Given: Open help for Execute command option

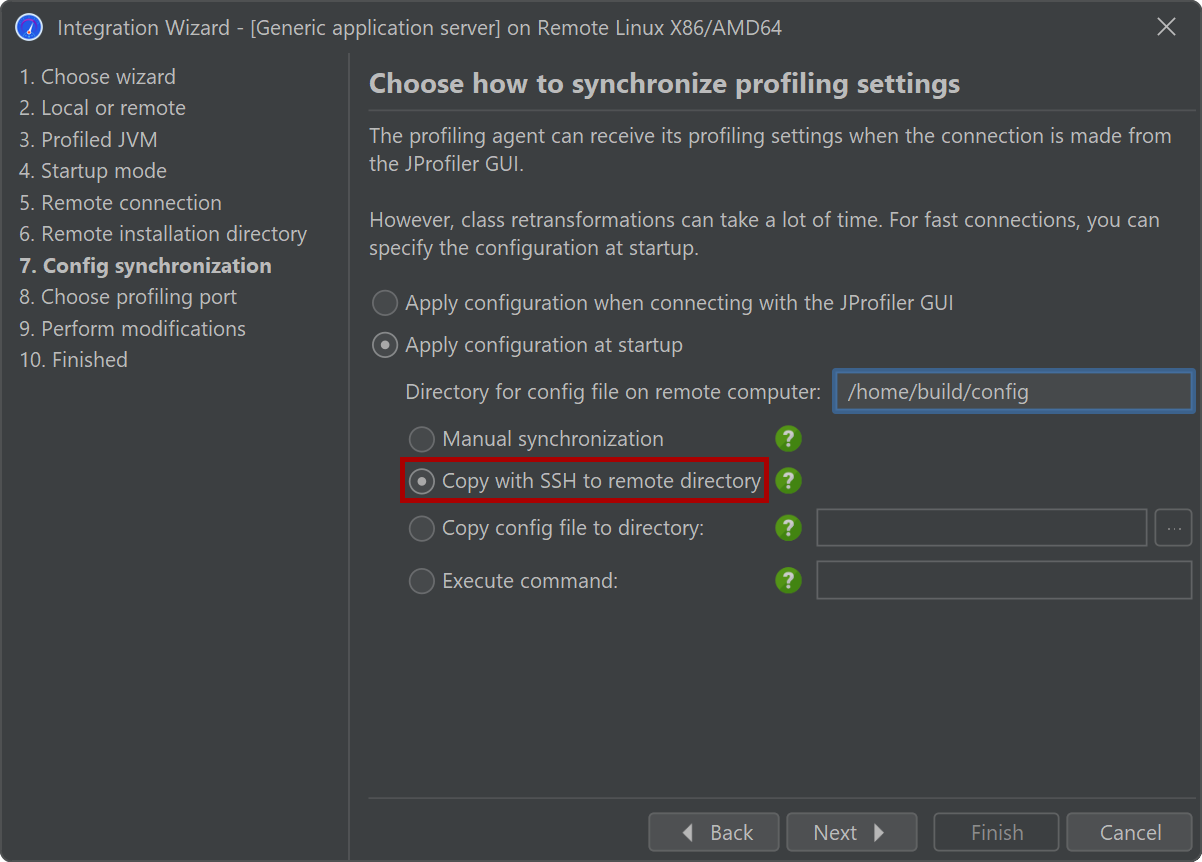Looking at the screenshot, I should point(788,580).
